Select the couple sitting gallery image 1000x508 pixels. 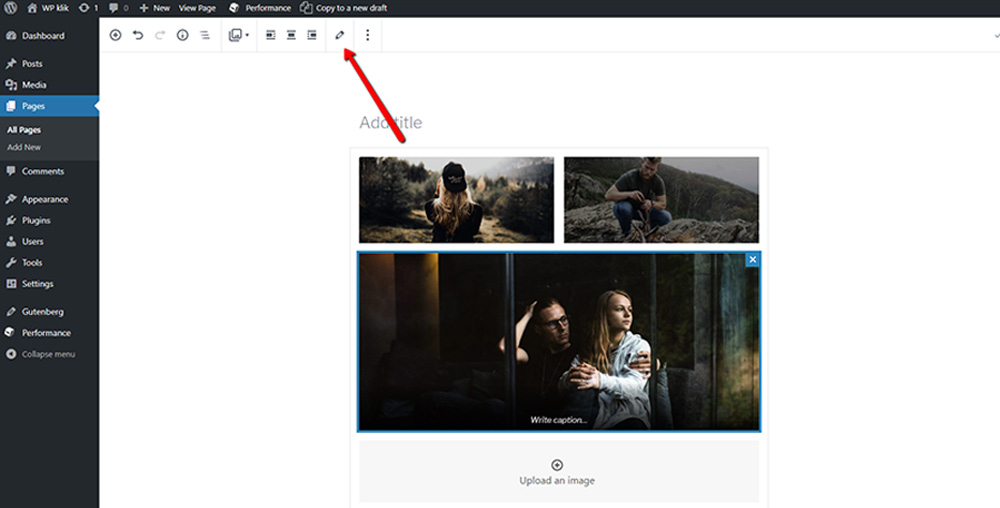(x=559, y=342)
